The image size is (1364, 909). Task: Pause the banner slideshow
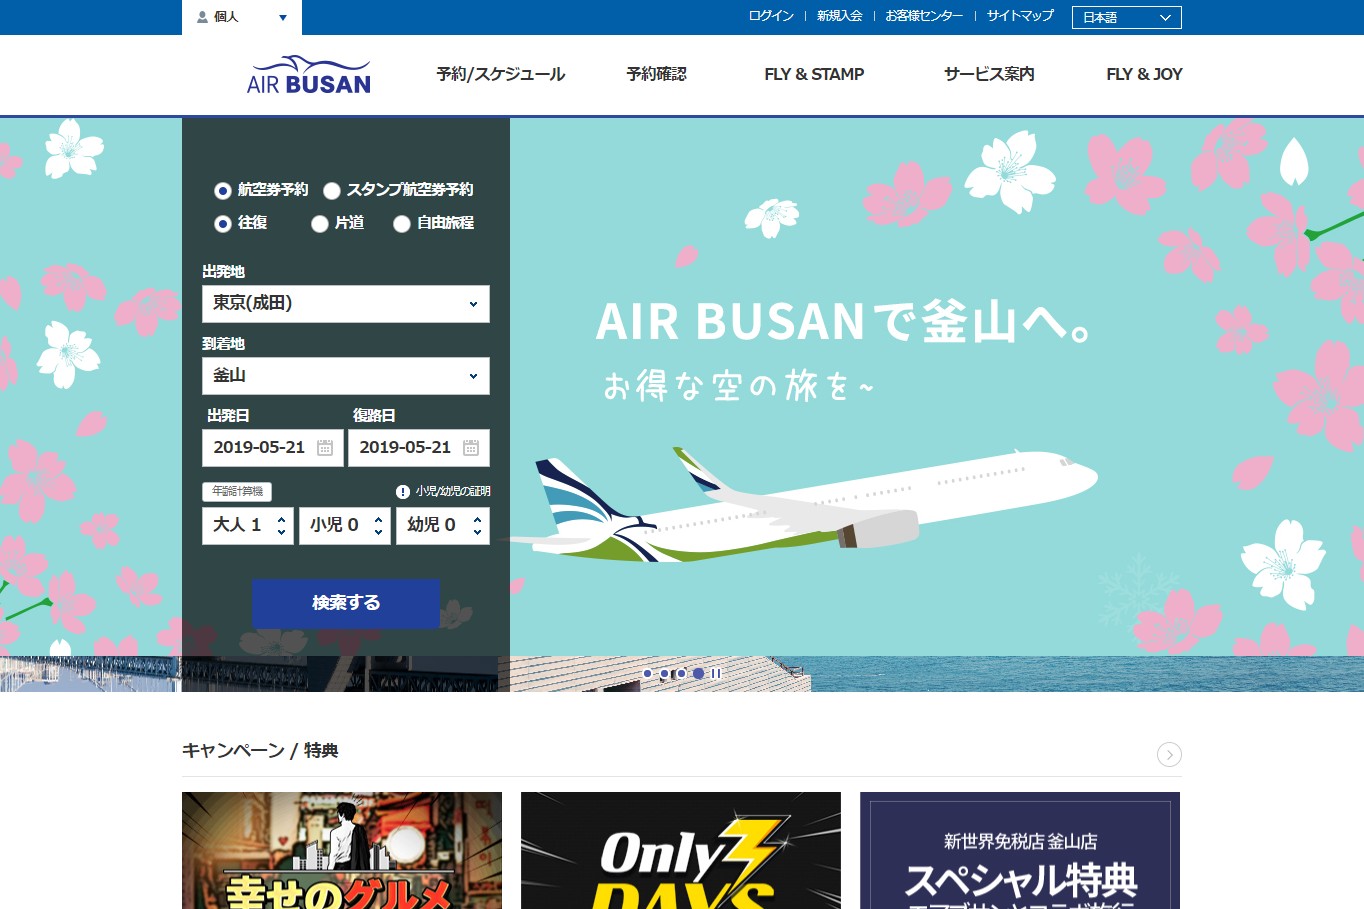[x=716, y=674]
